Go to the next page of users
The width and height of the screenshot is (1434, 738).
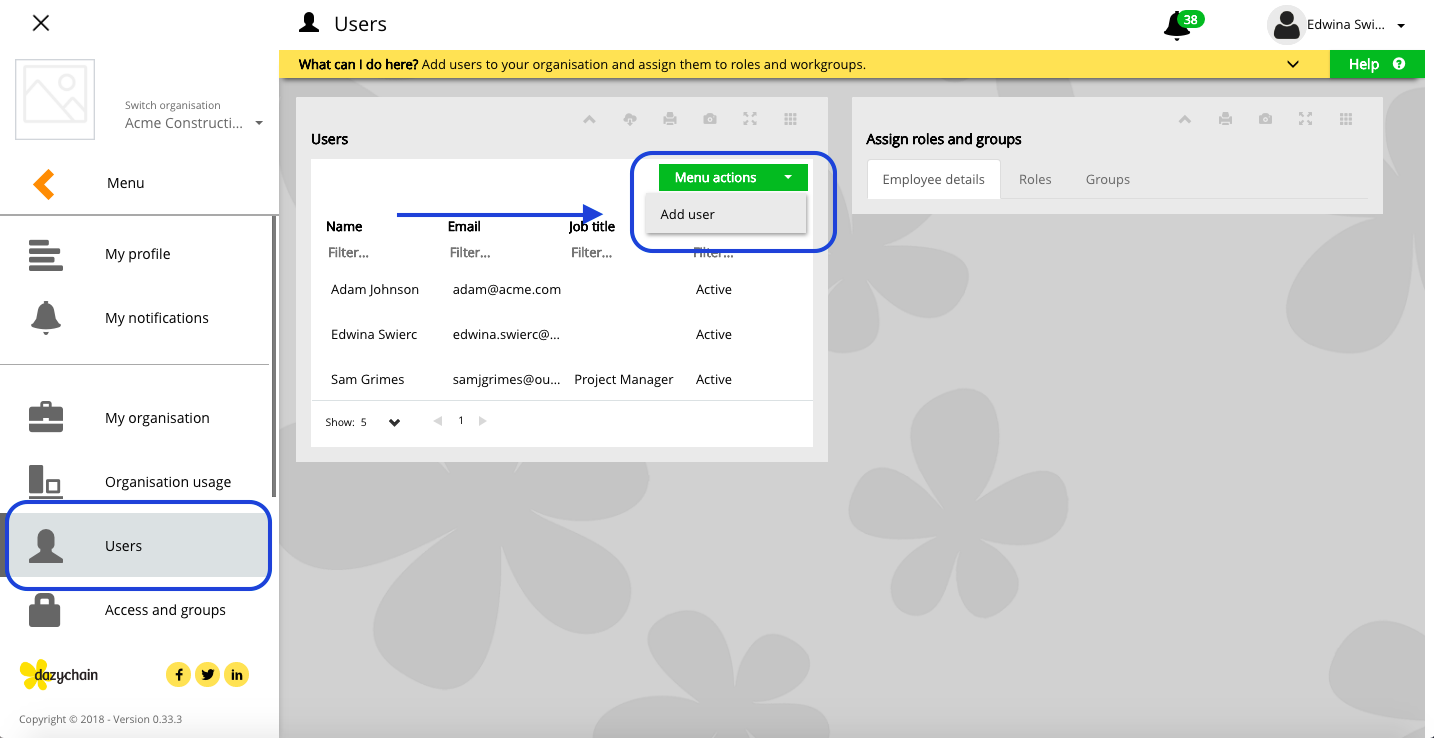coord(483,421)
